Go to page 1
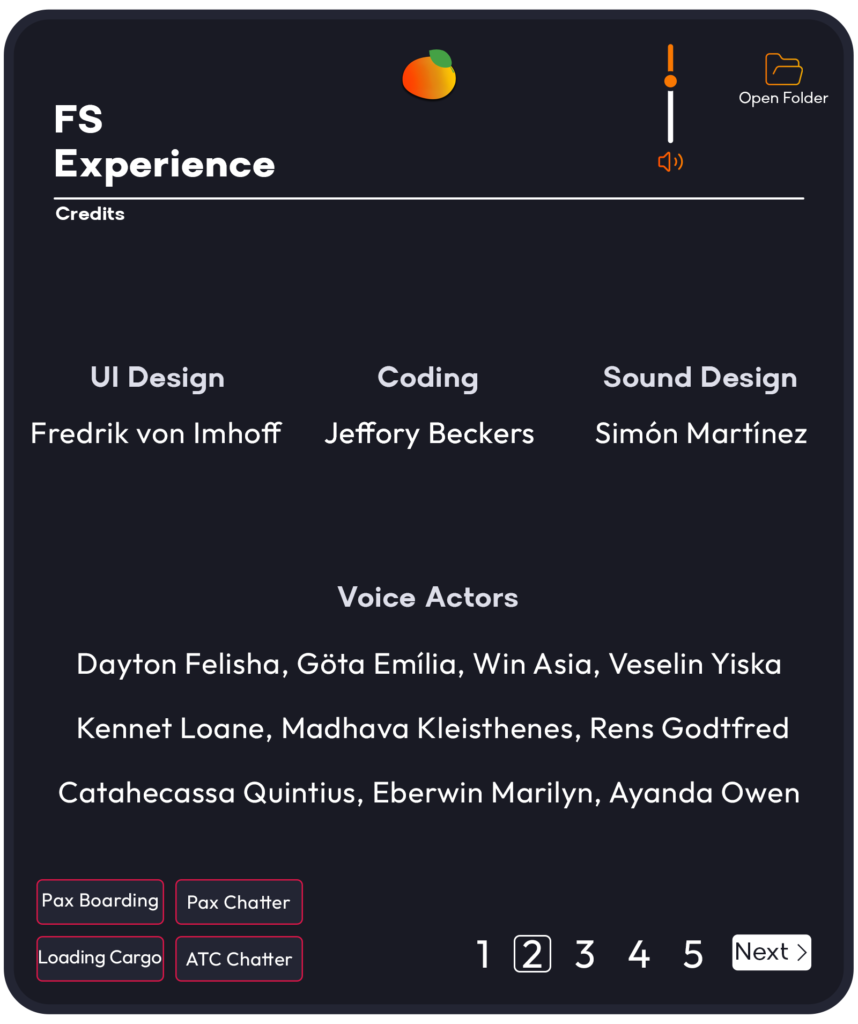The width and height of the screenshot is (858, 1024). pos(484,955)
